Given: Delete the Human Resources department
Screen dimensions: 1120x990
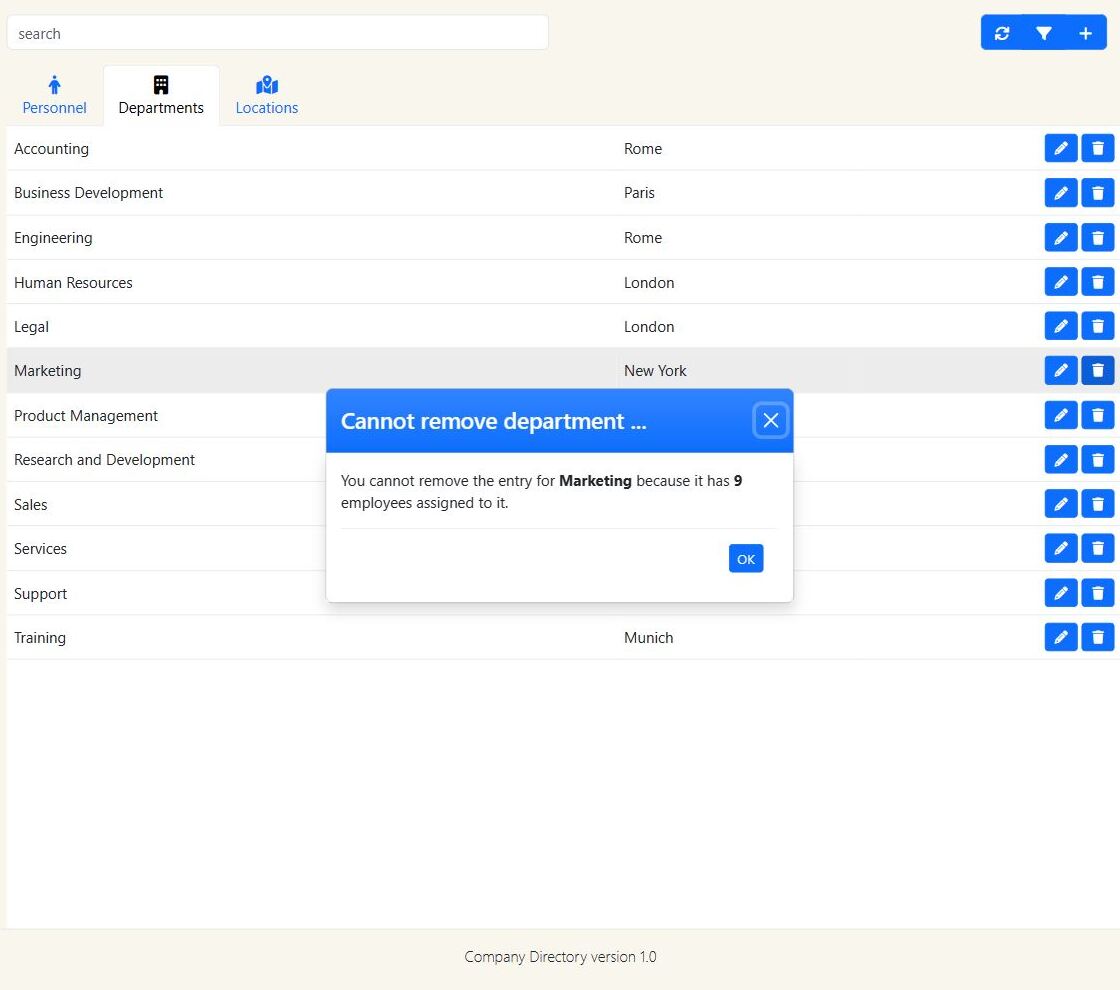Looking at the screenshot, I should (1097, 282).
